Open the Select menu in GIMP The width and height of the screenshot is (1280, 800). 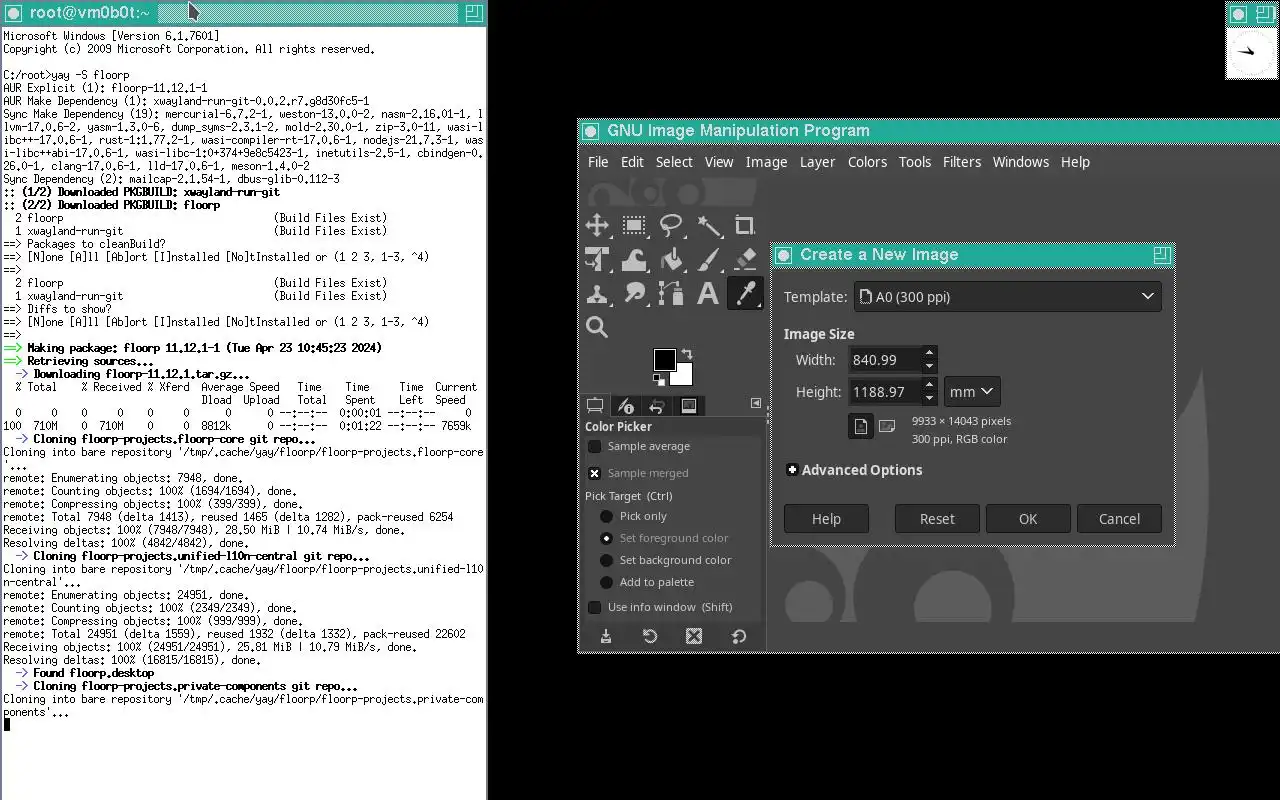coord(674,162)
